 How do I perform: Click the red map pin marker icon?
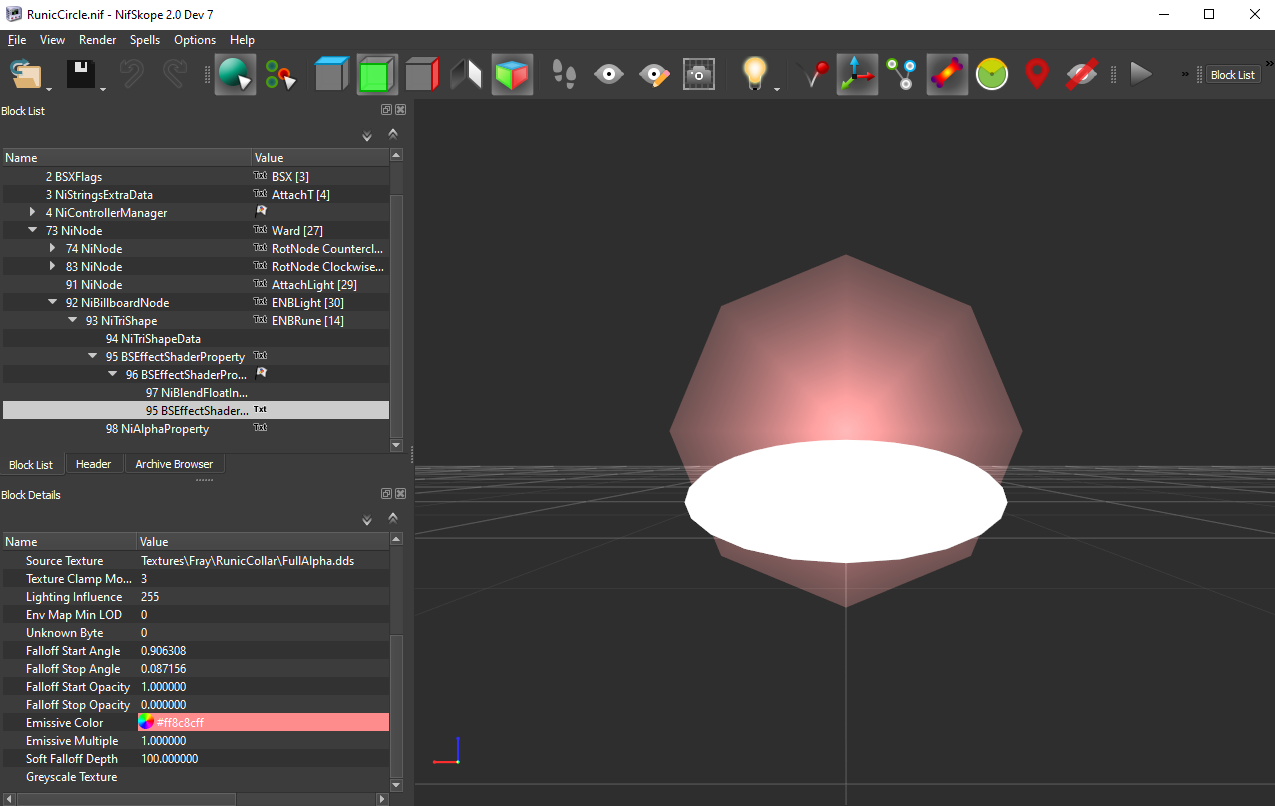(1037, 75)
